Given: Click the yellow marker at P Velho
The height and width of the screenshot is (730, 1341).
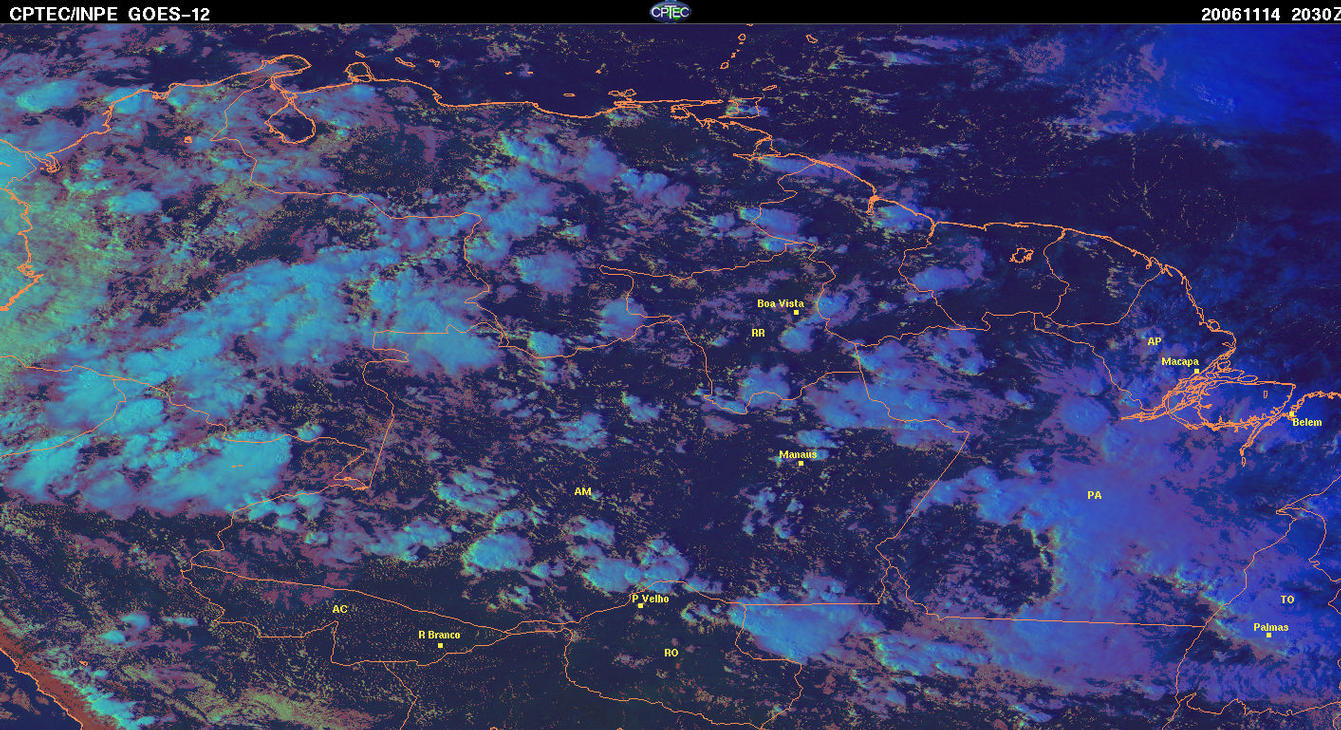Looking at the screenshot, I should (x=641, y=606).
